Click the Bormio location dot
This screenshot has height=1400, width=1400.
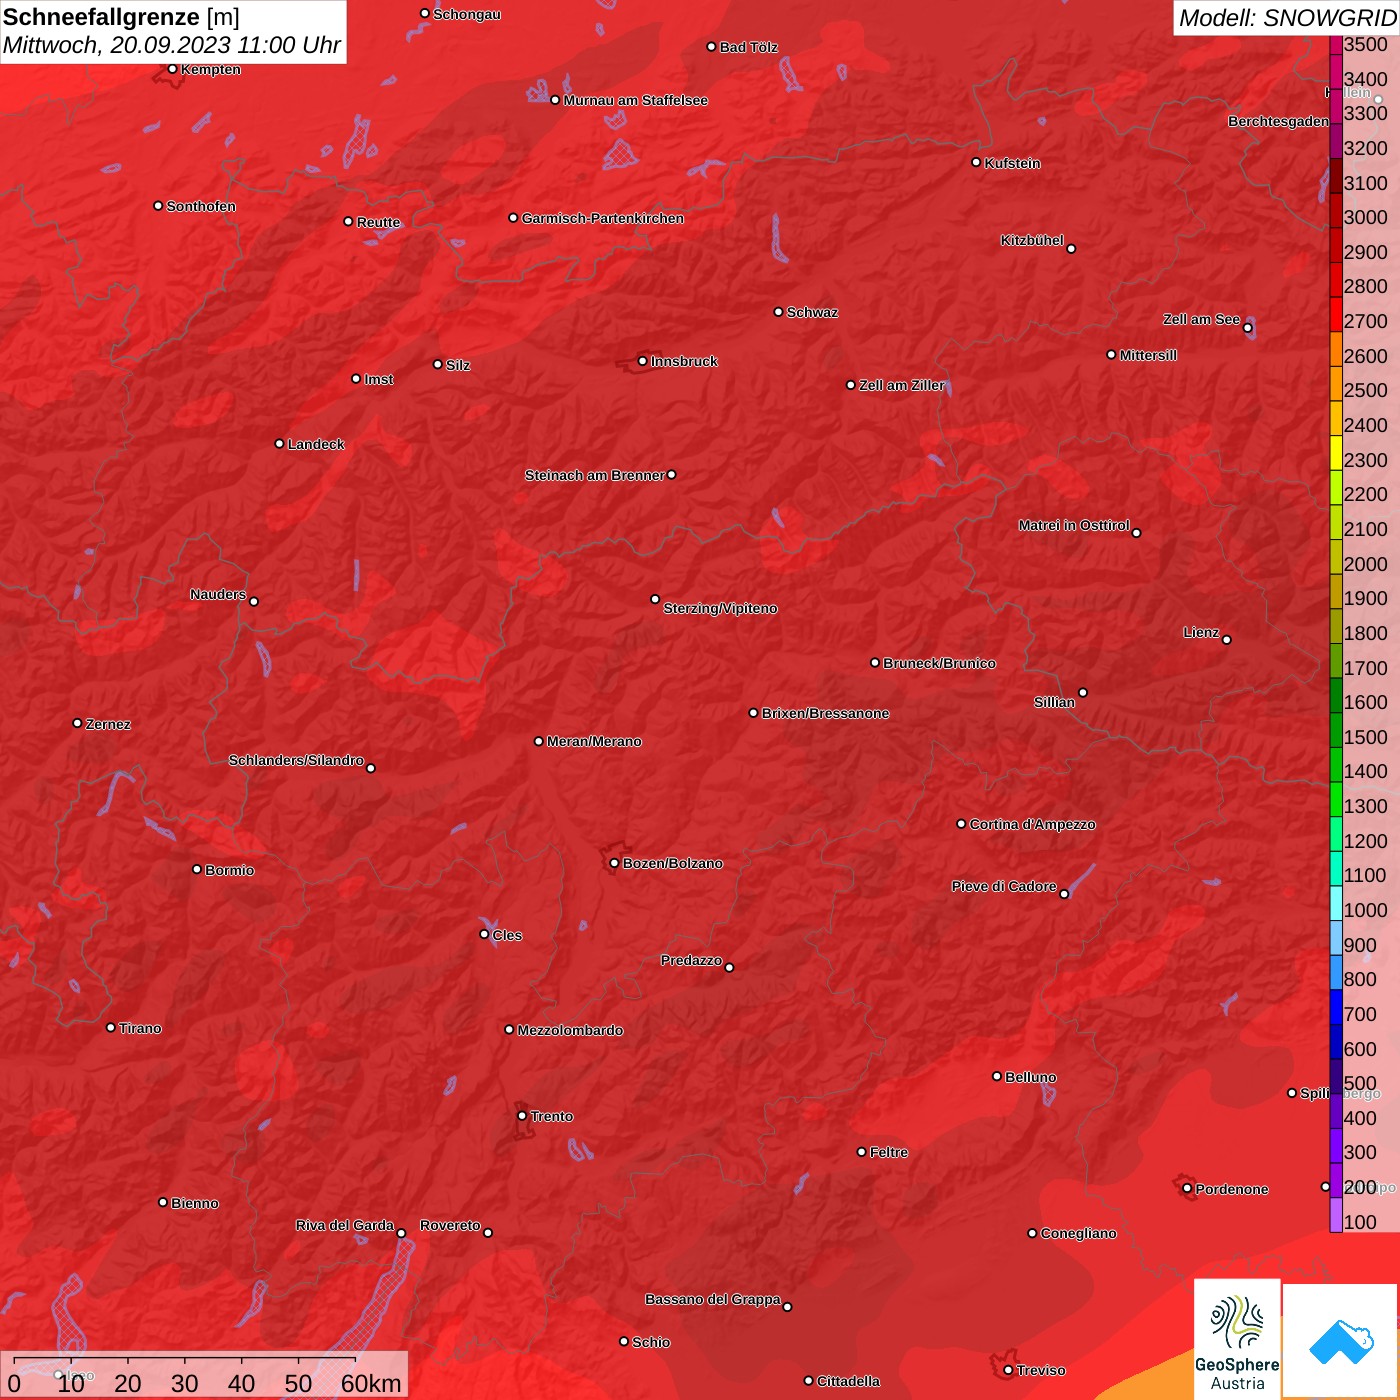click(197, 869)
